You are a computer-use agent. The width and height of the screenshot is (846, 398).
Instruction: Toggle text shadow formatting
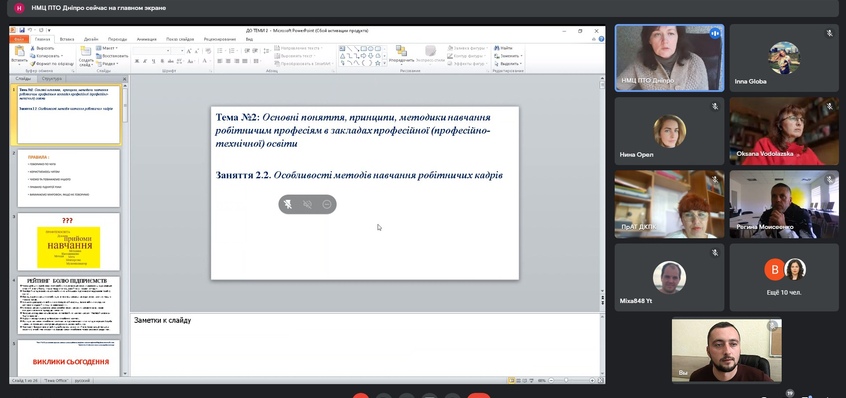162,61
